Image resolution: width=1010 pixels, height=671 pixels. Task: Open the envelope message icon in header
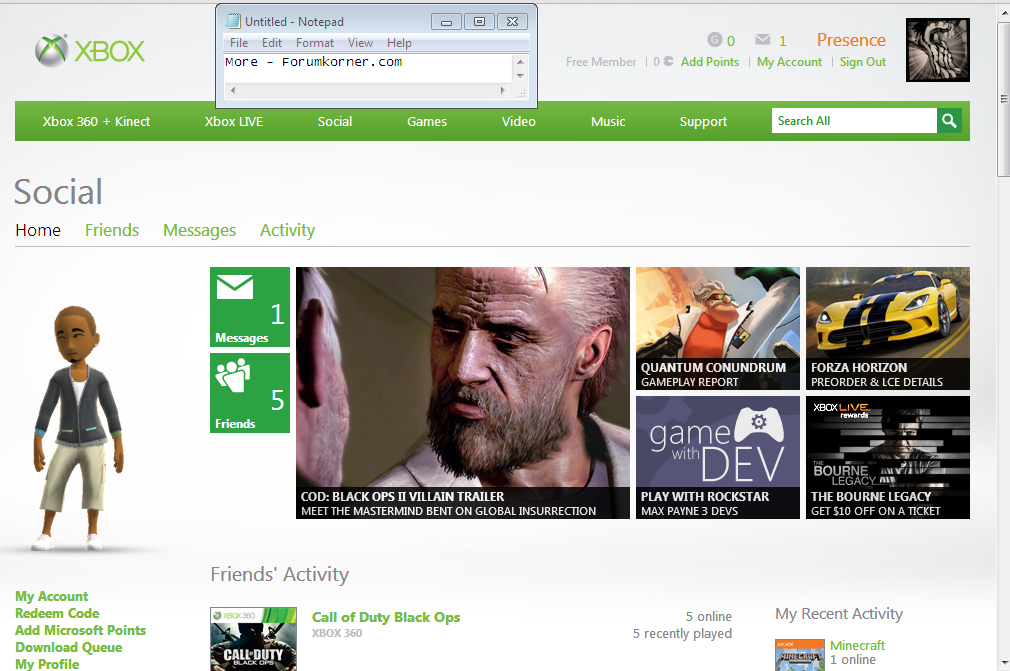763,40
